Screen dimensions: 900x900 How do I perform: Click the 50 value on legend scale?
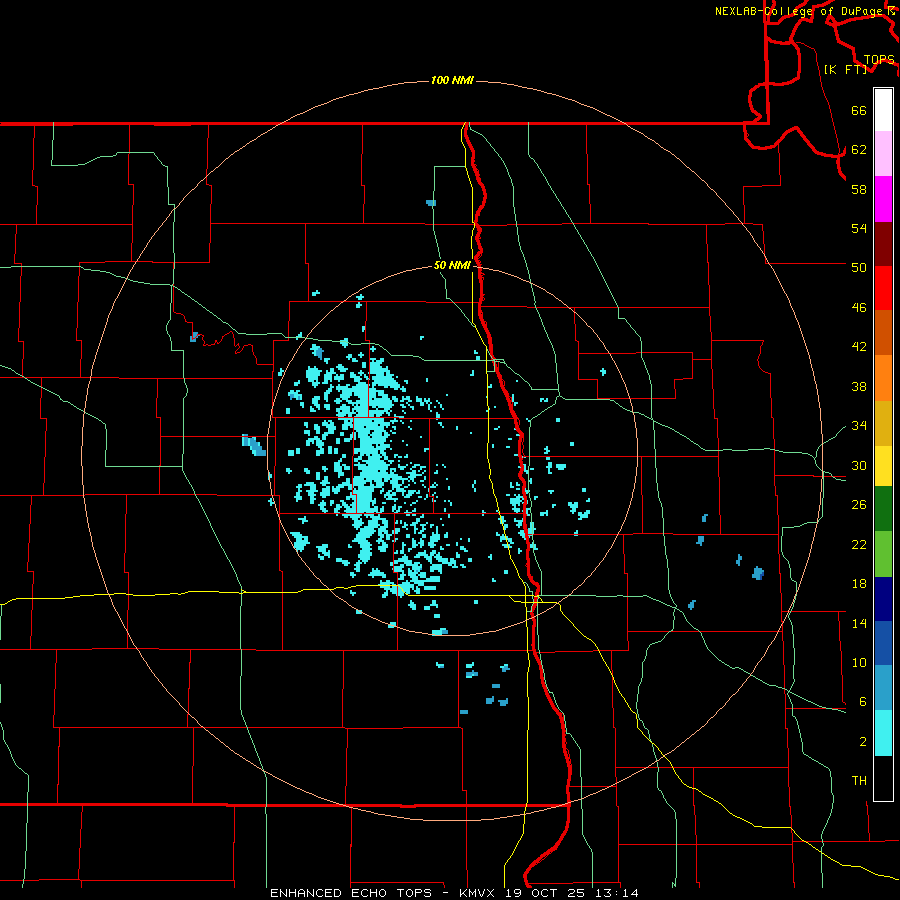[859, 267]
